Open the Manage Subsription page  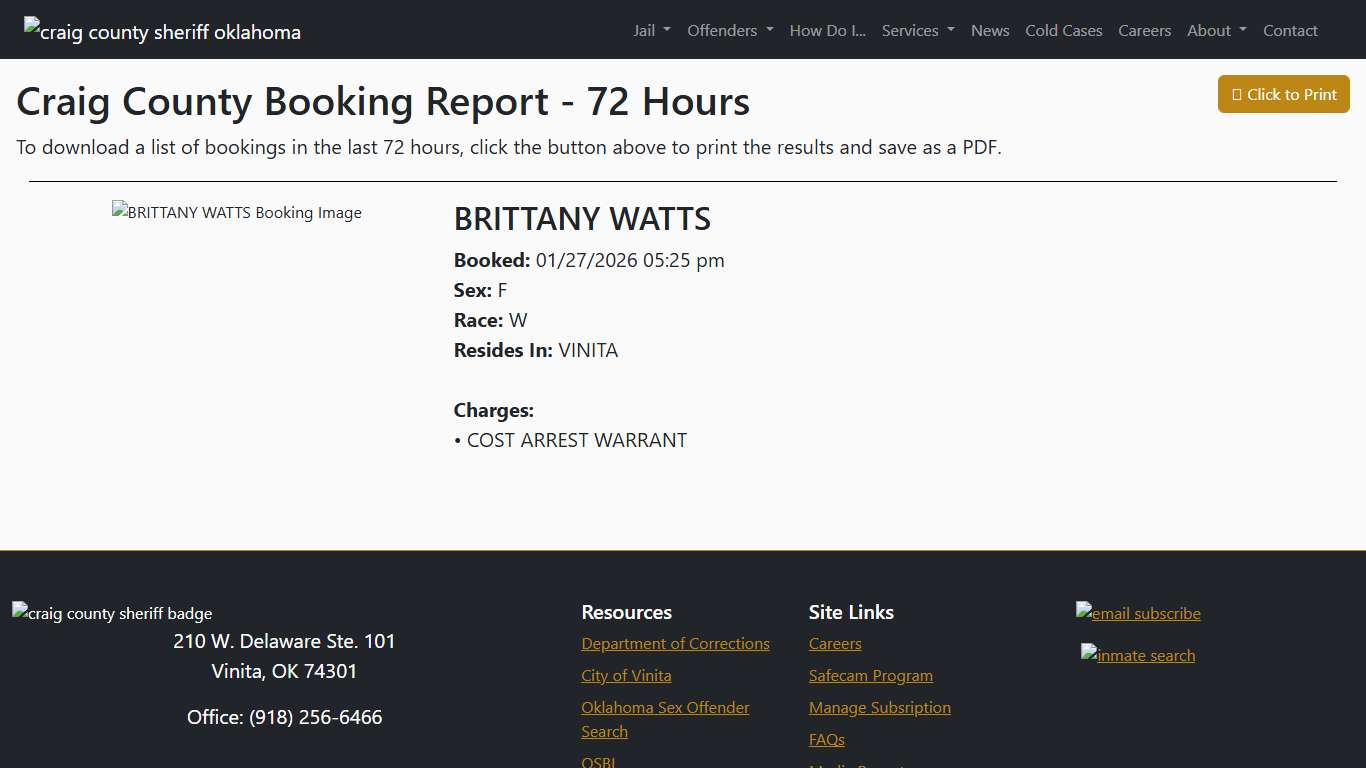[880, 707]
